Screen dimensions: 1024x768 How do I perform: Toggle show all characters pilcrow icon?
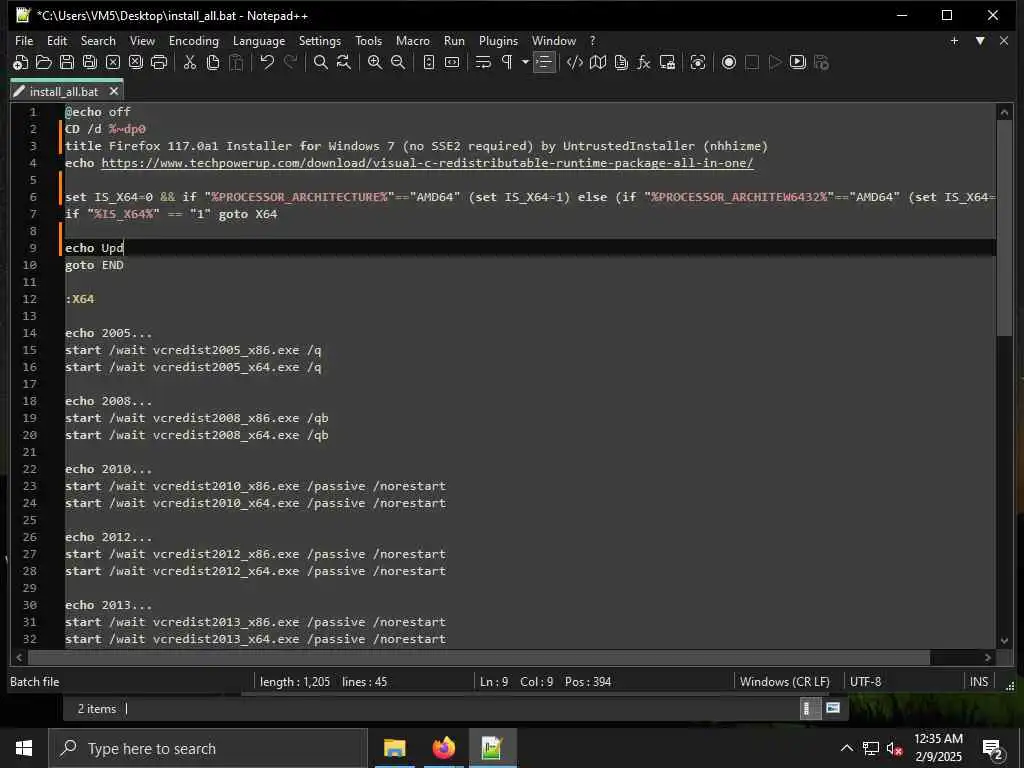coord(507,63)
